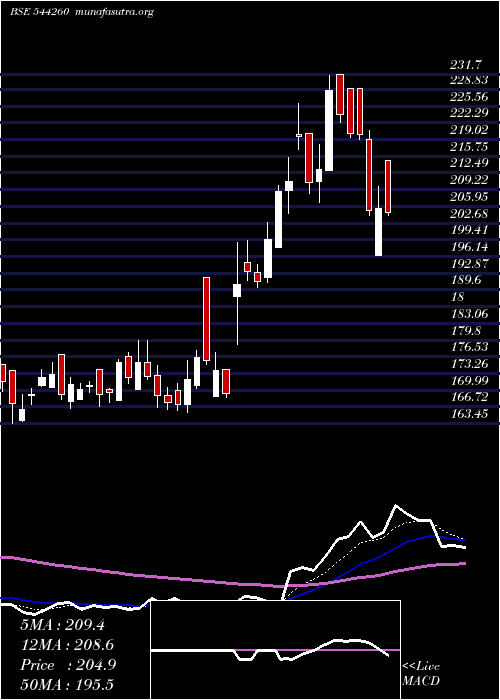The image size is (500, 700).
Task: Select the 189.6 price level label
Action: pos(466,280)
